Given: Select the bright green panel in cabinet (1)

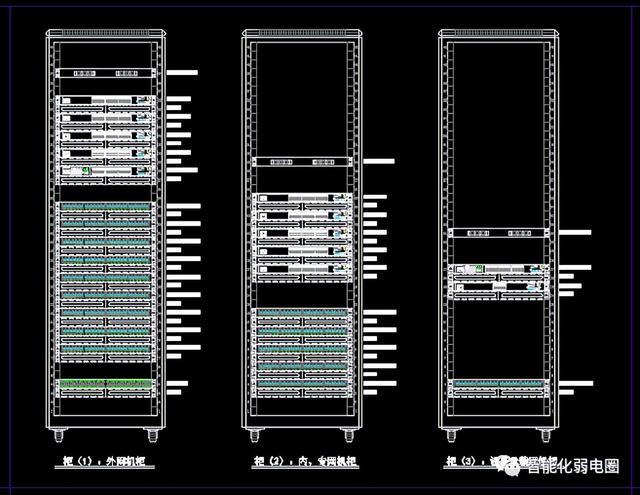Looking at the screenshot, I should (106, 383).
